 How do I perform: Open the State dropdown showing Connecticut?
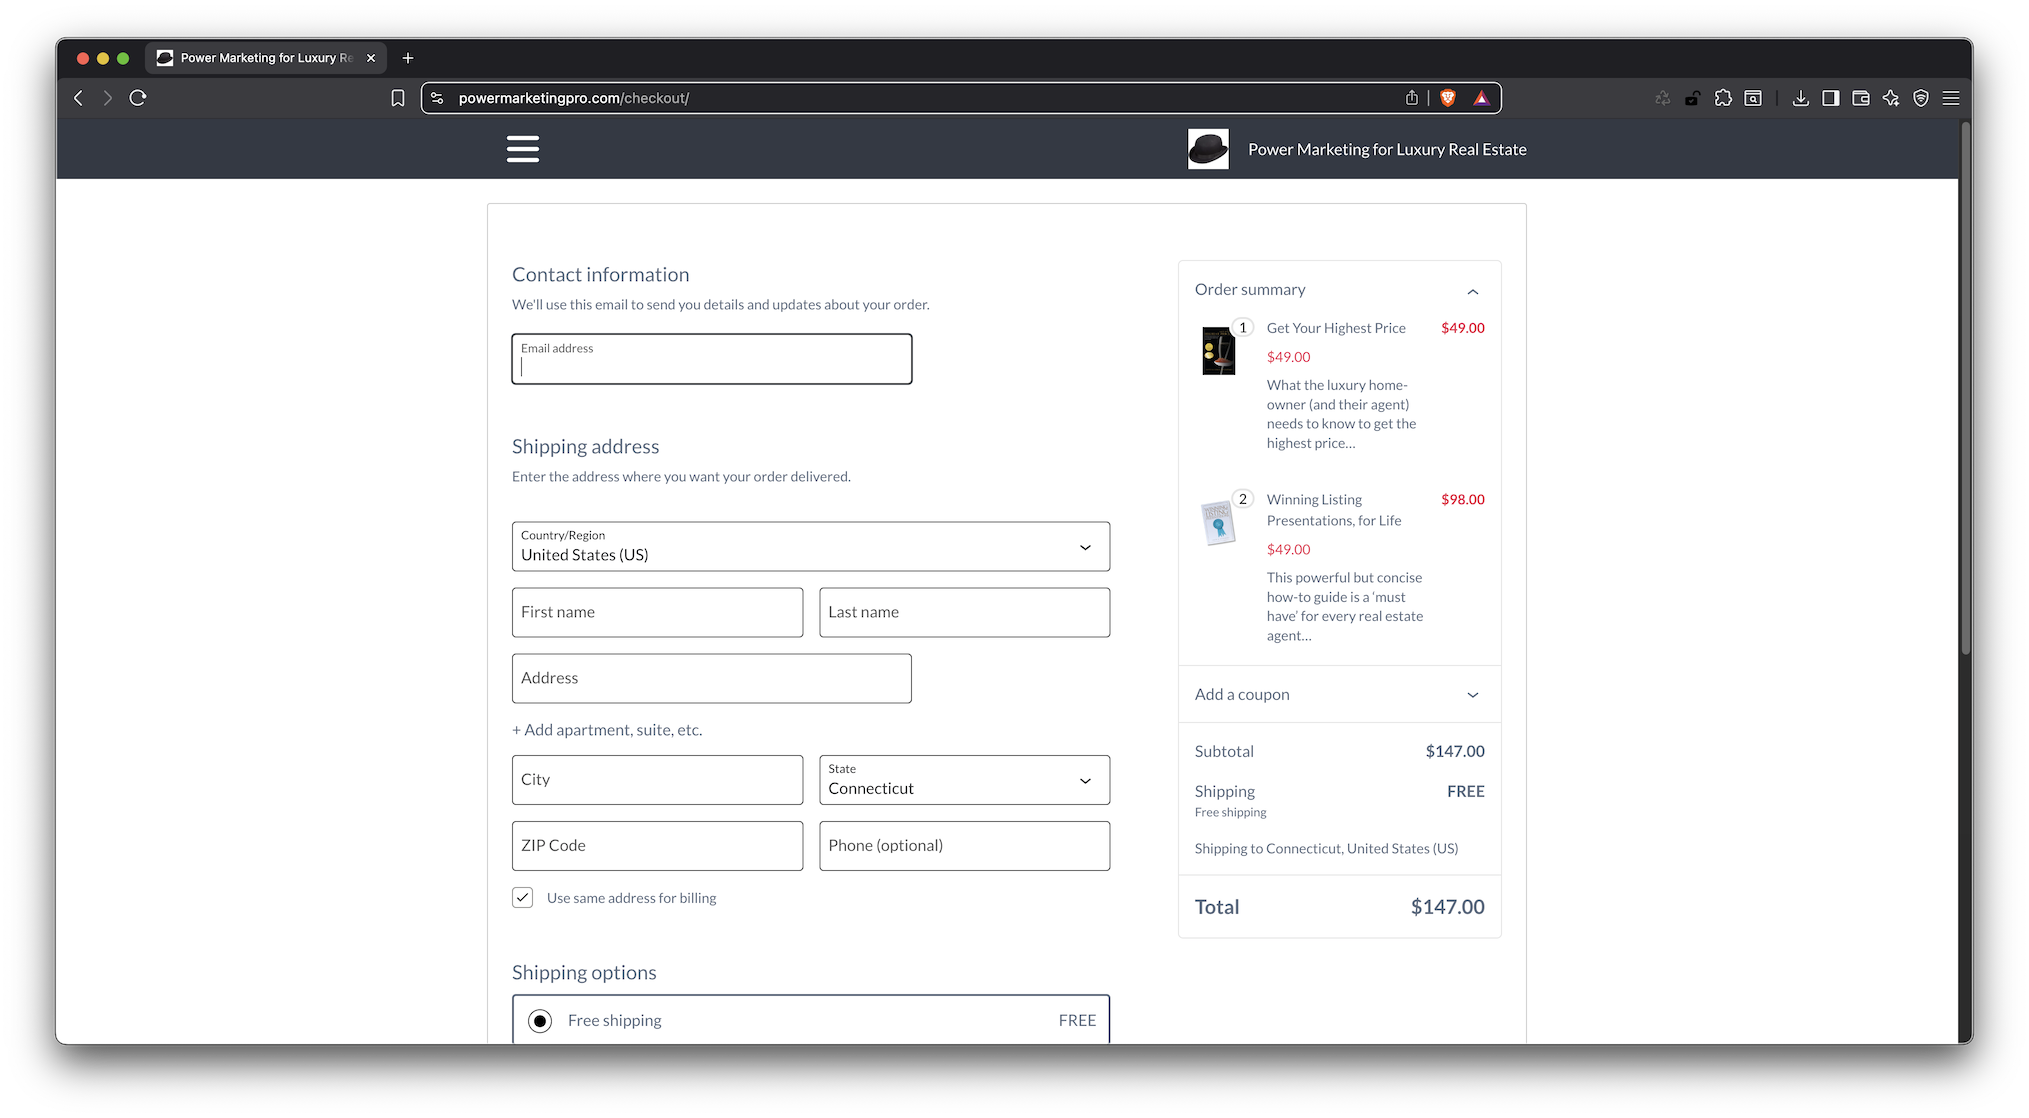pos(964,780)
